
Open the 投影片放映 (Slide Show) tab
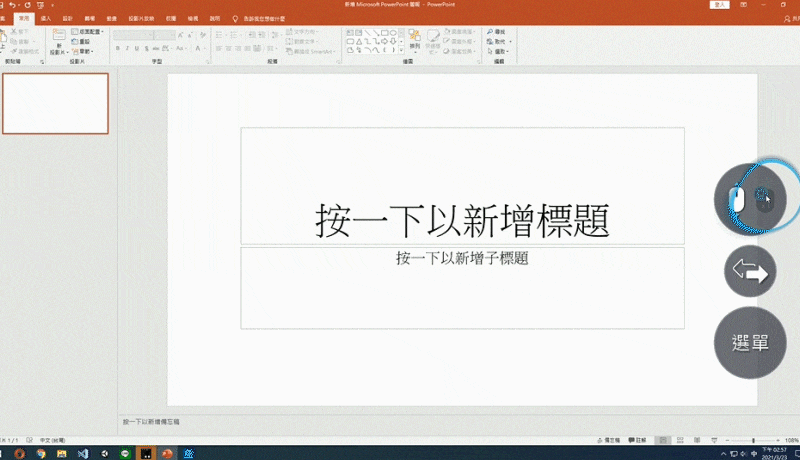(x=141, y=18)
